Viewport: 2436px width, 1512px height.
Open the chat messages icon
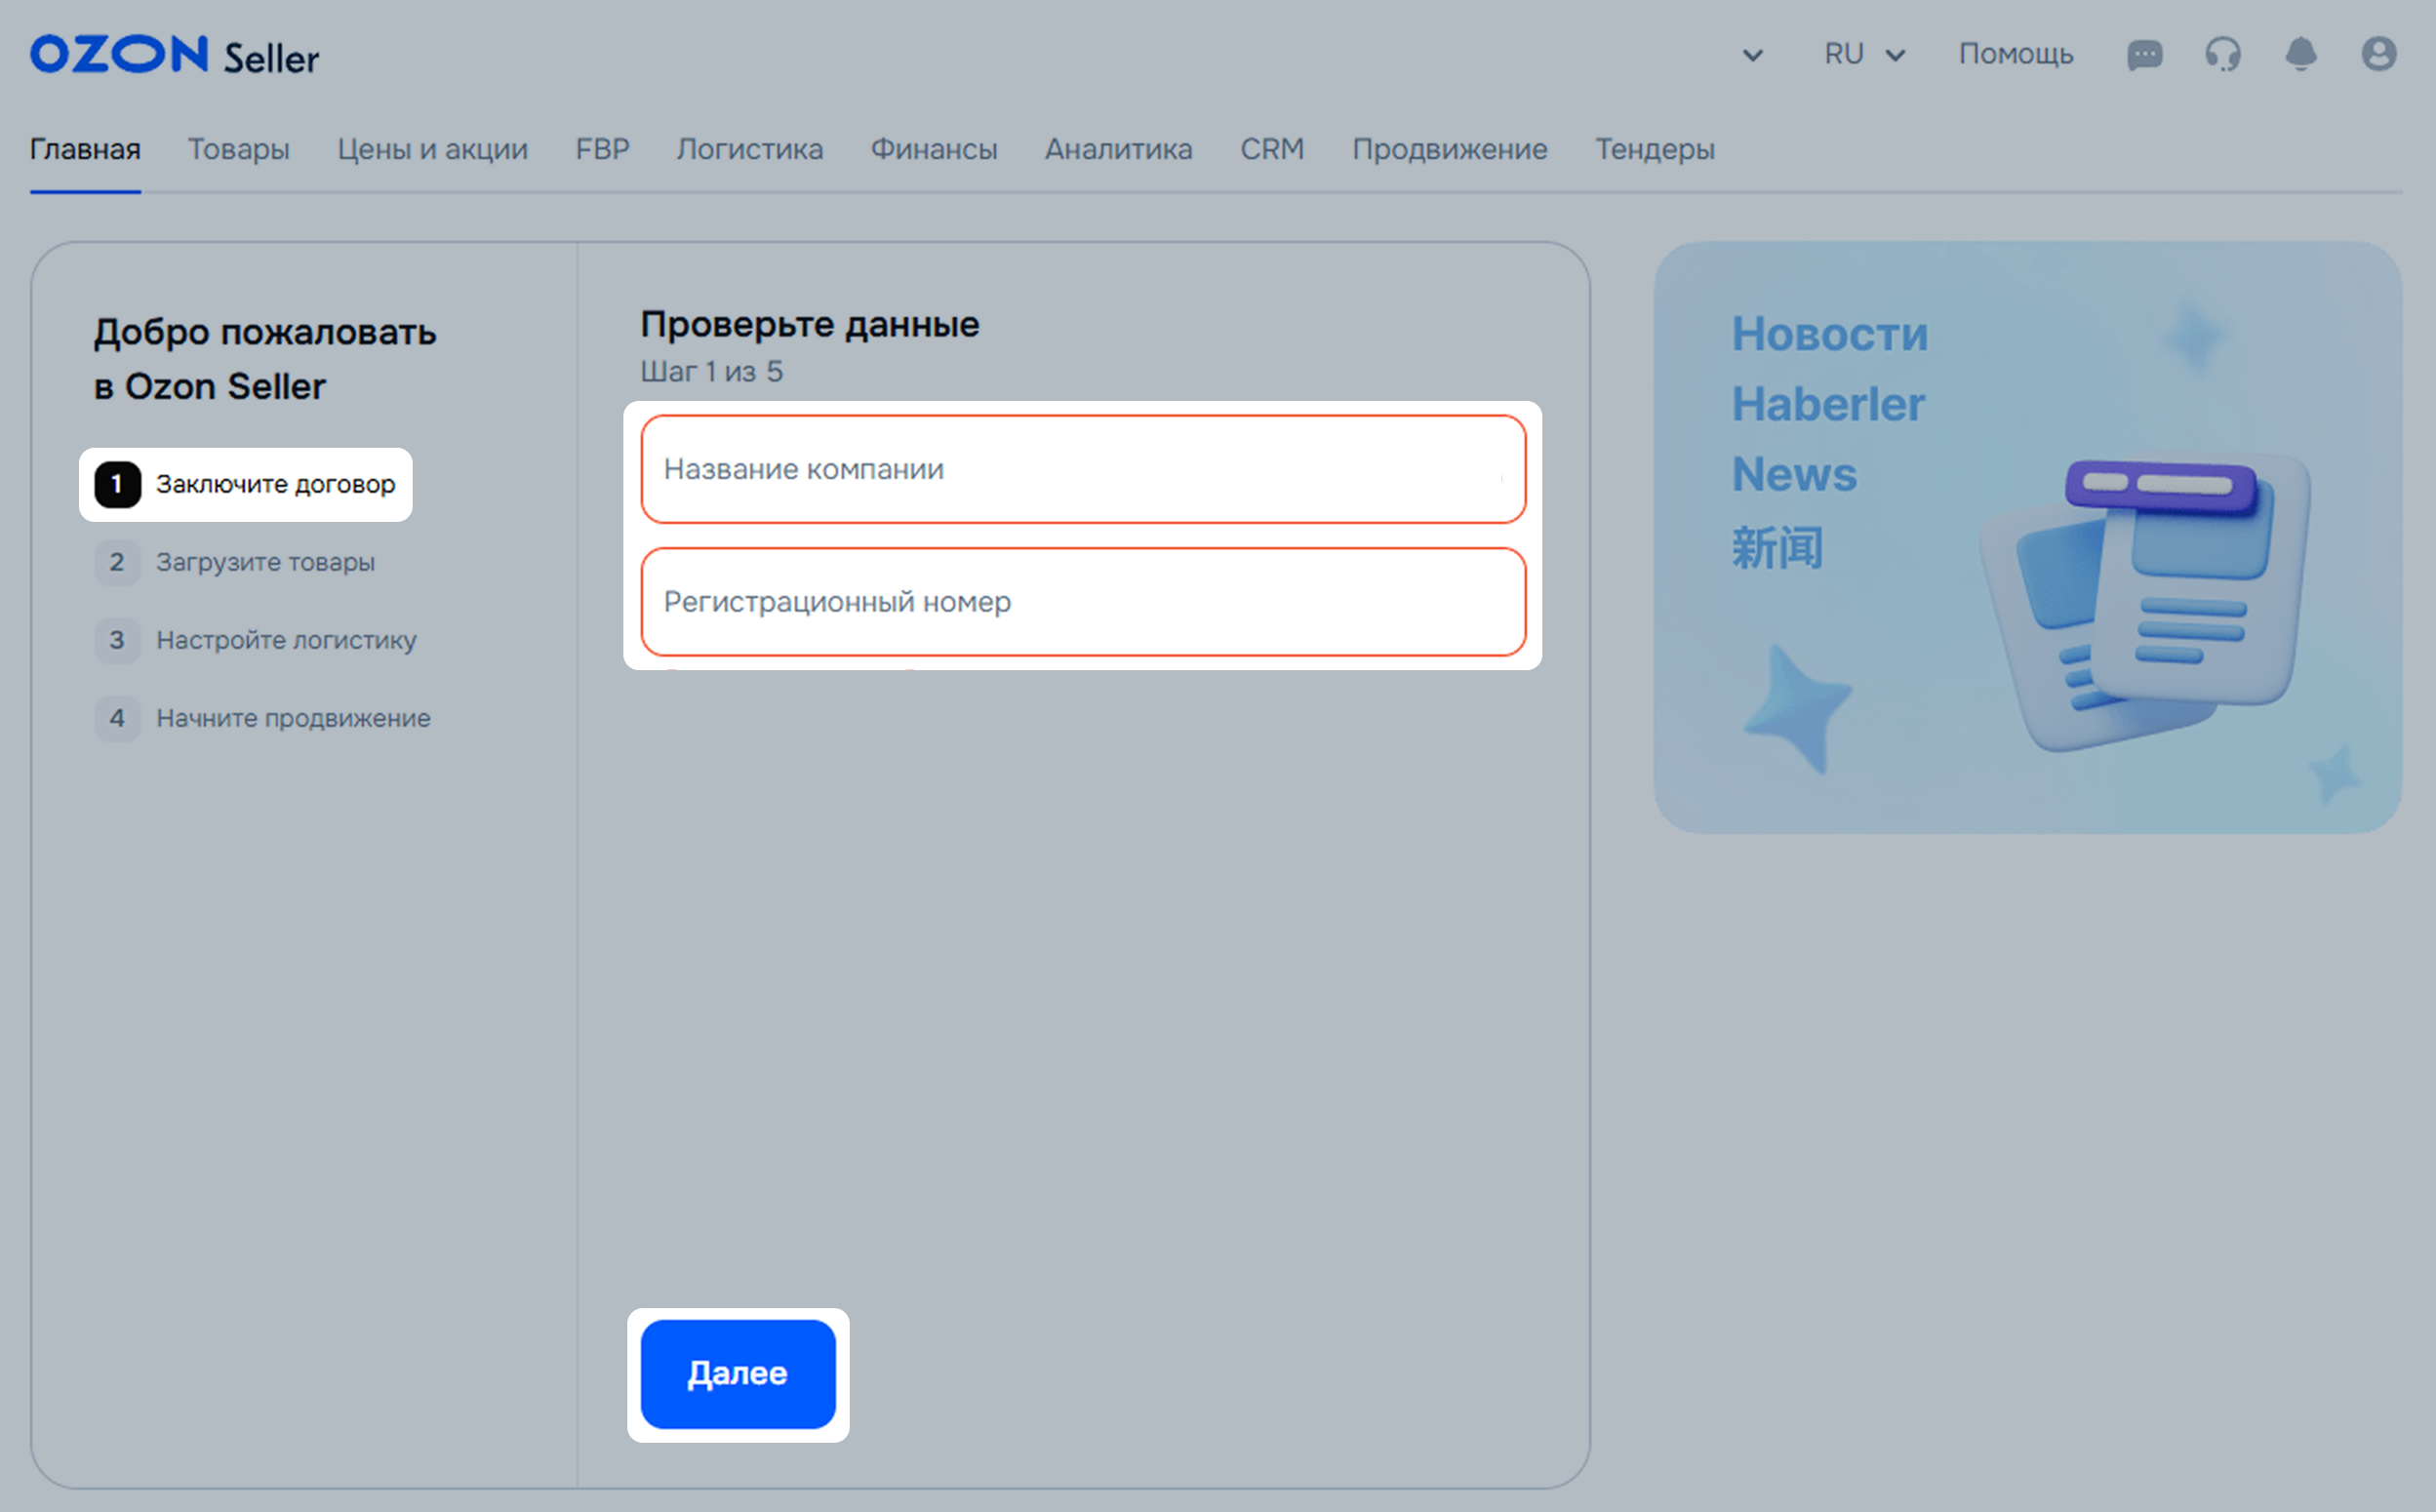[x=2145, y=54]
